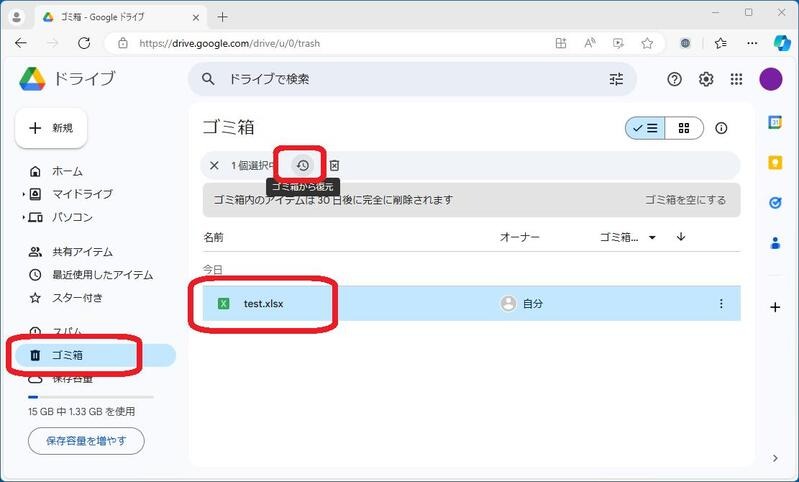Open Edge settings and more menu

[752, 43]
